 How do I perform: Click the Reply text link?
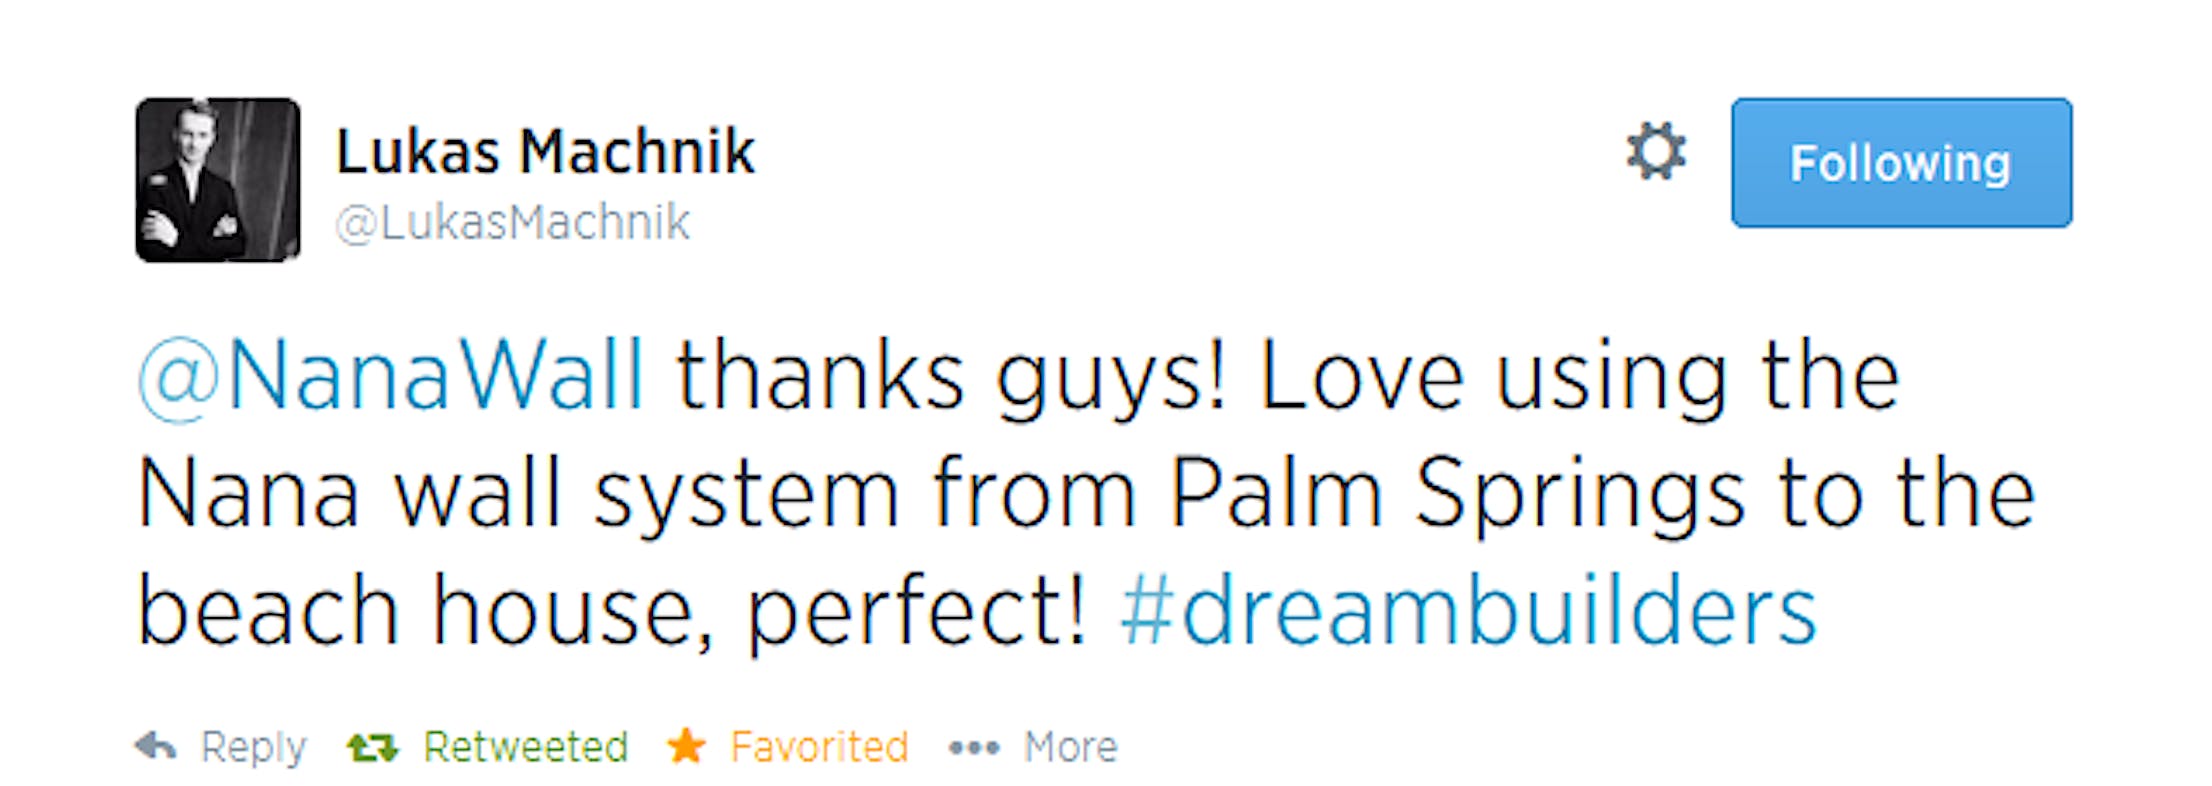(253, 747)
